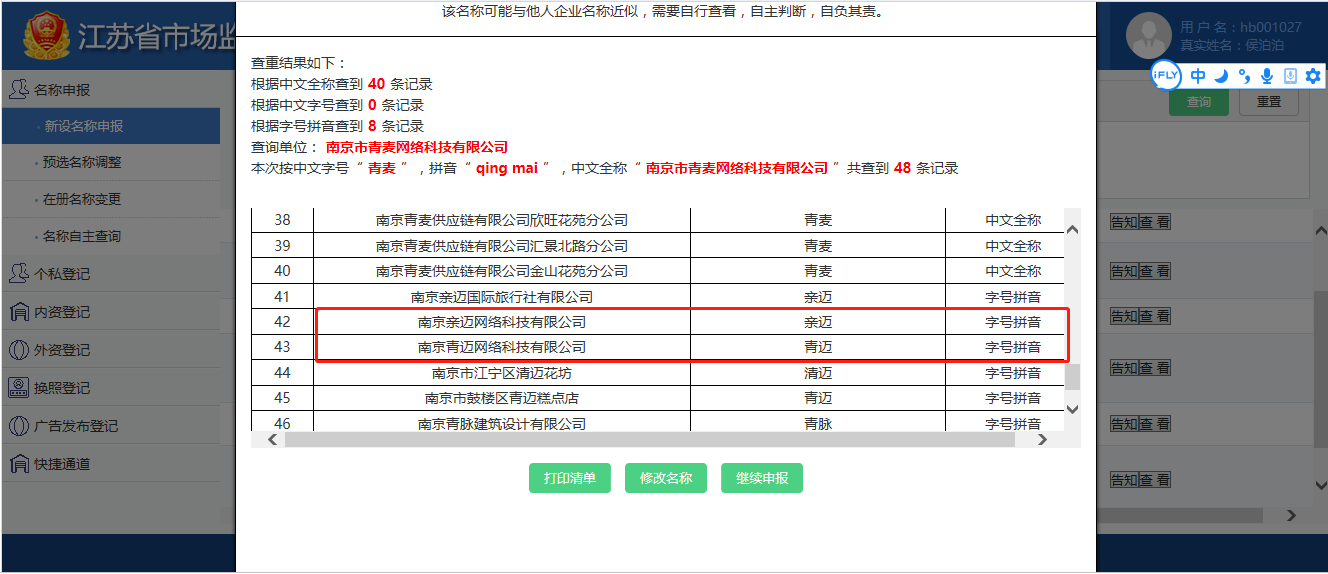Open 预选名称调整 in sidebar

pos(110,162)
